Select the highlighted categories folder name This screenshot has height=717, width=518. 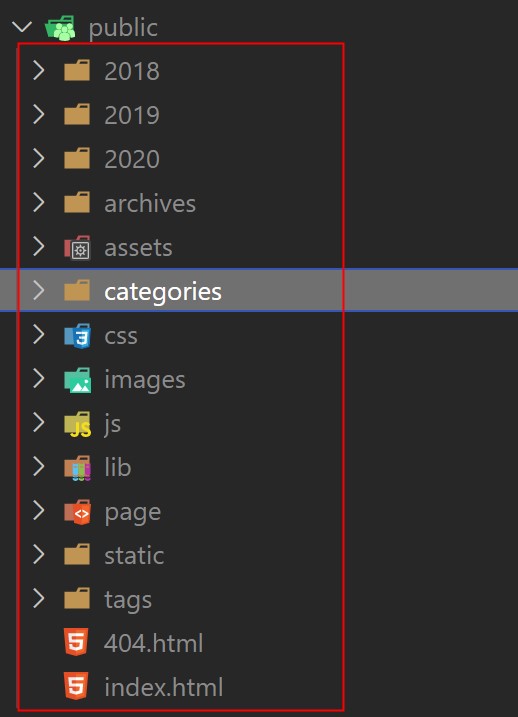point(163,292)
